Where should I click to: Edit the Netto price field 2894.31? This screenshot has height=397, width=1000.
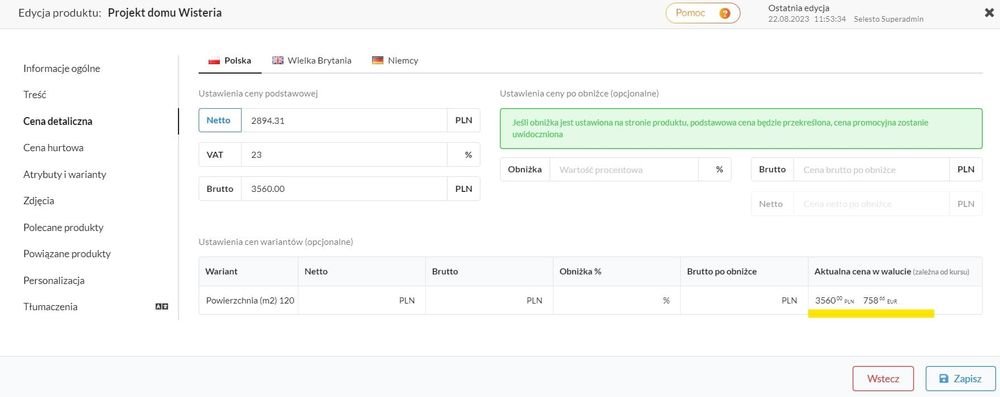click(344, 120)
